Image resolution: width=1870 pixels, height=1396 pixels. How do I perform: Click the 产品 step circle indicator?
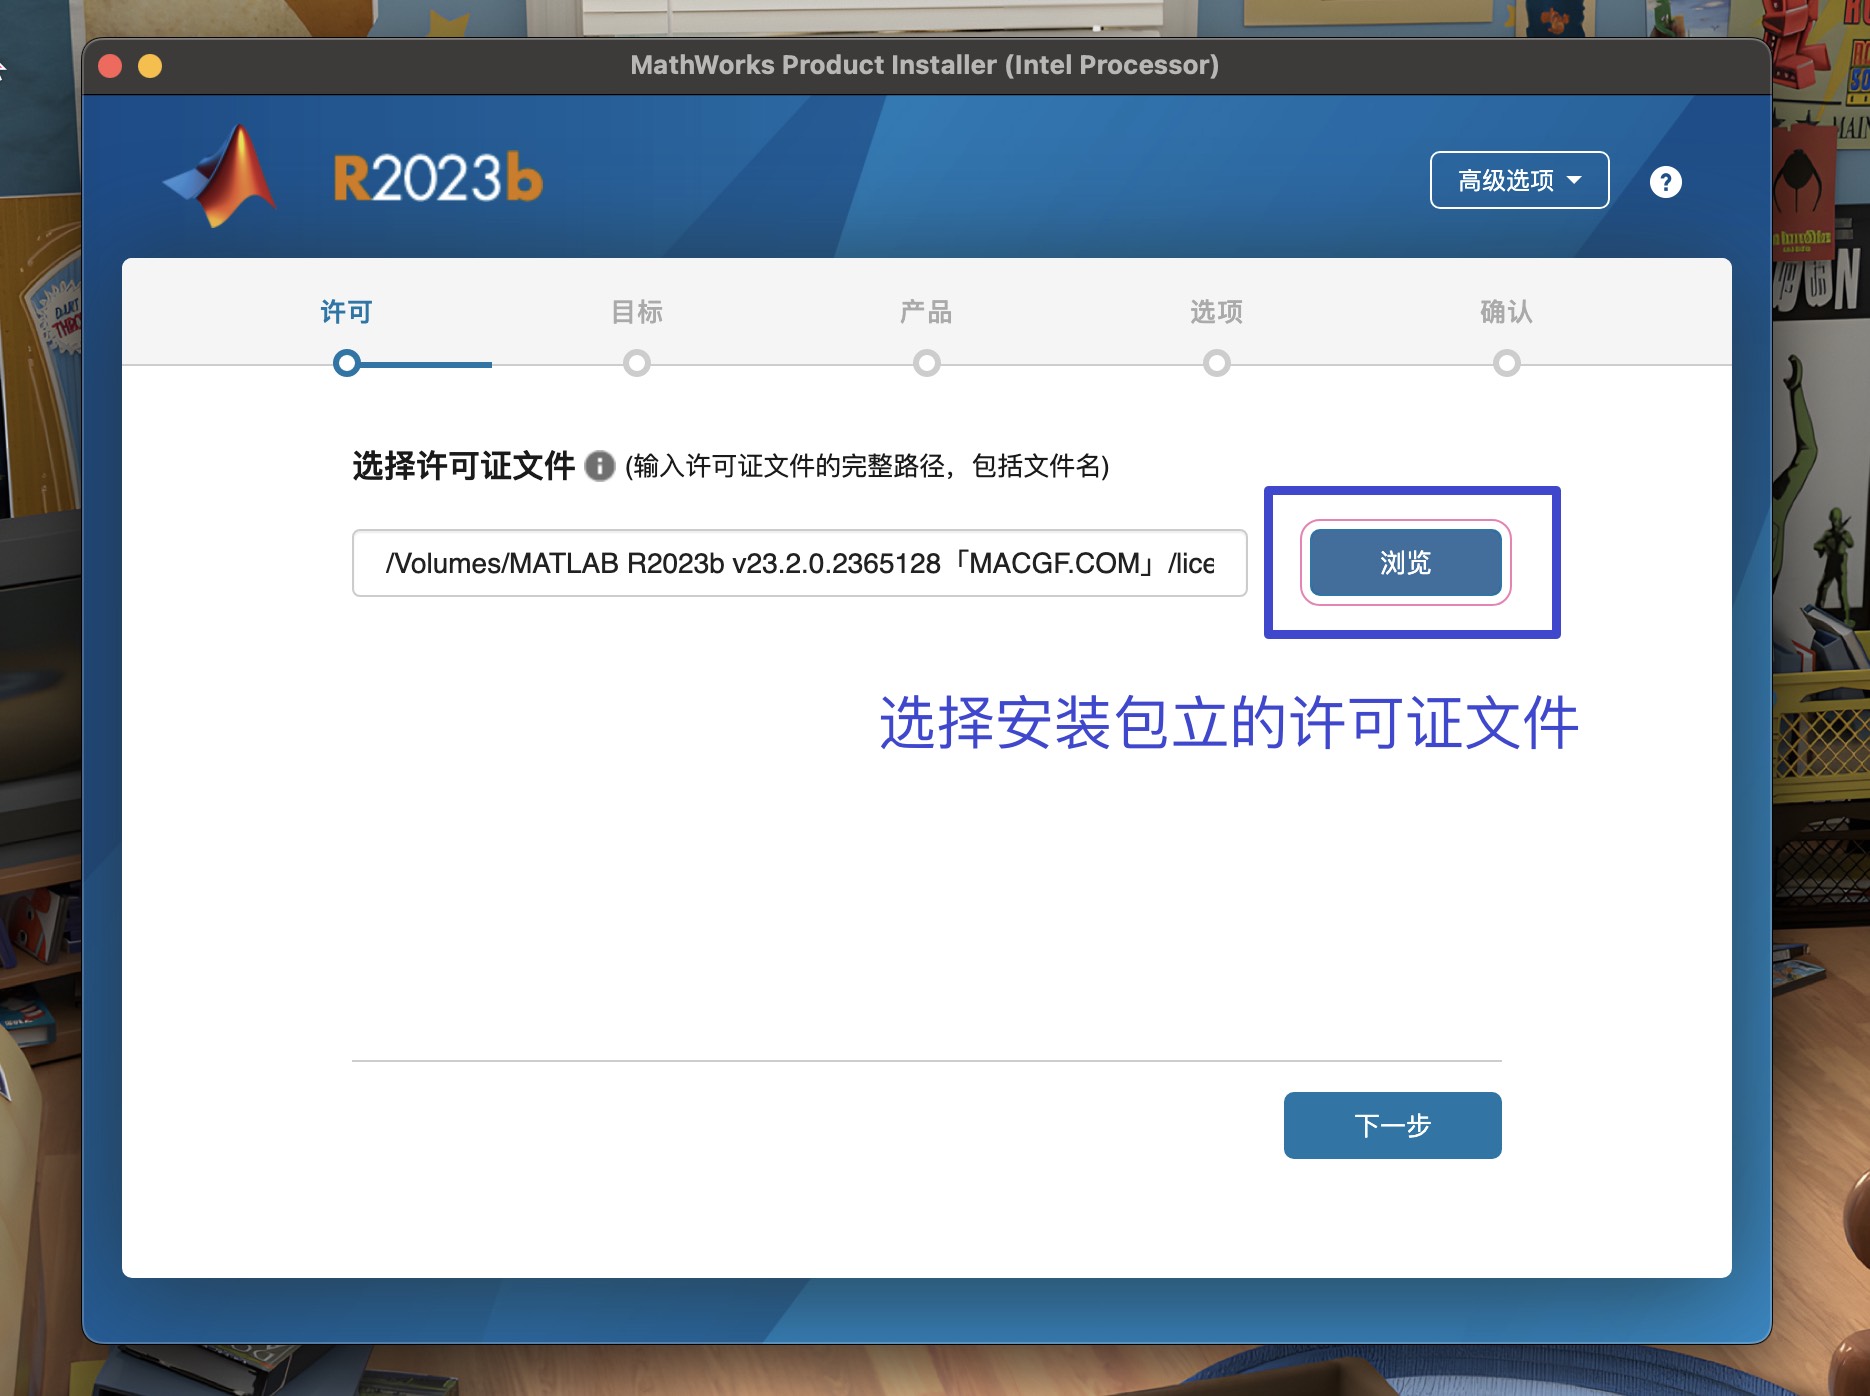tap(926, 363)
